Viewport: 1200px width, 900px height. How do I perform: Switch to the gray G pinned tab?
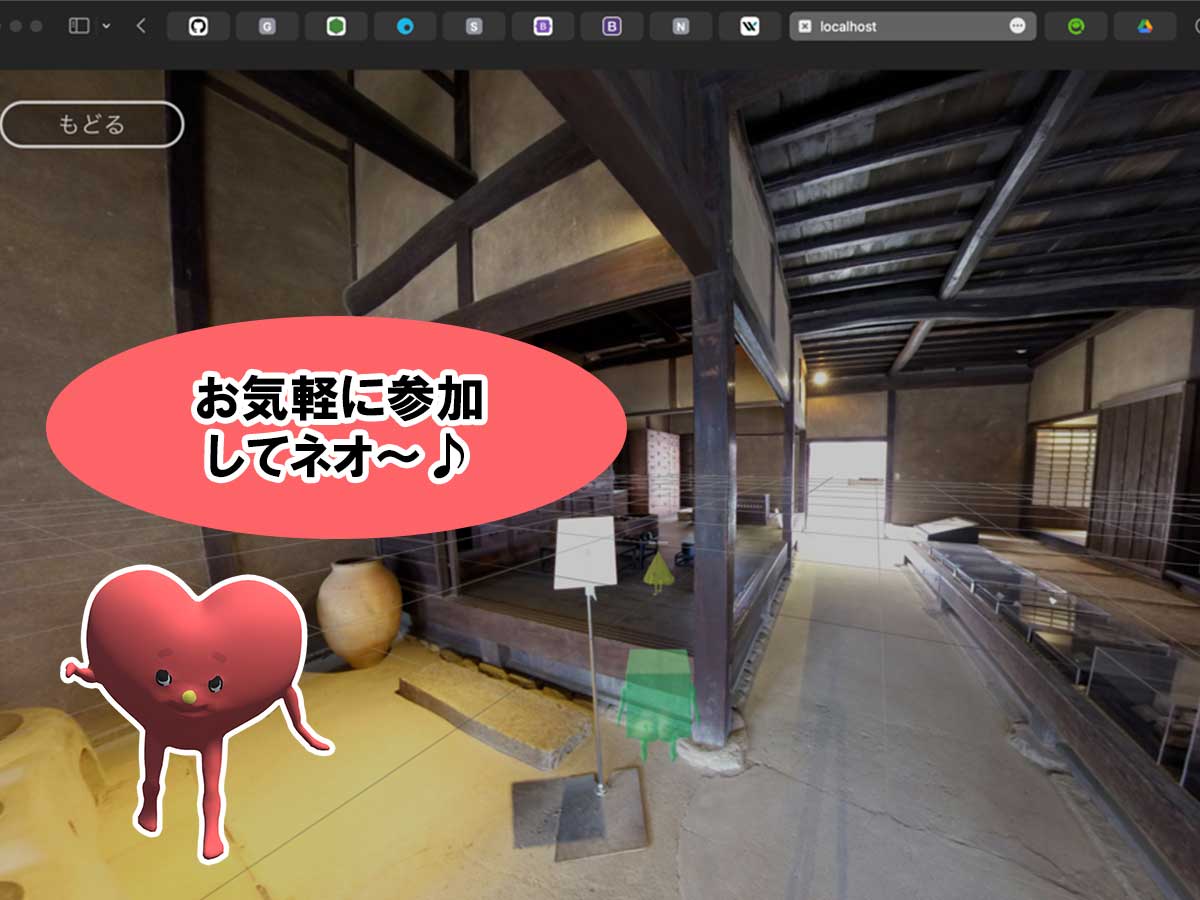tap(267, 27)
